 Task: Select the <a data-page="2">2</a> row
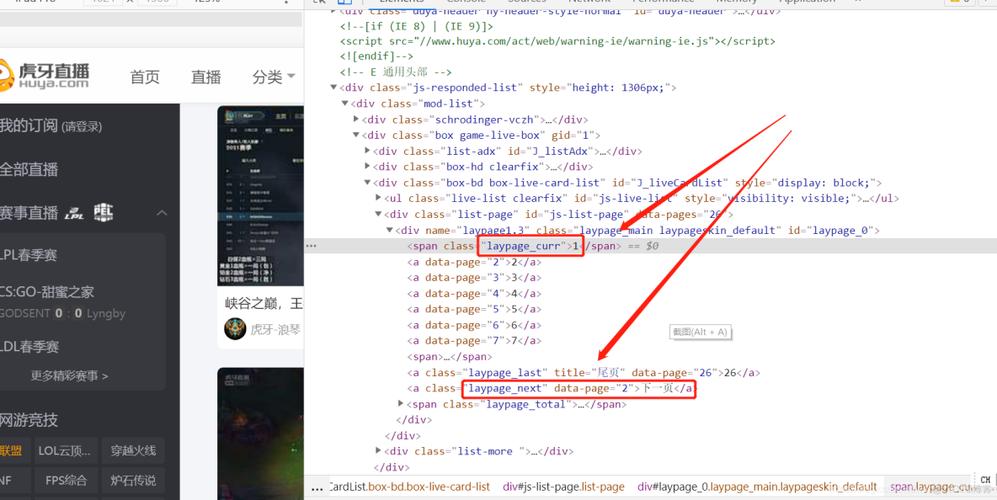474,262
